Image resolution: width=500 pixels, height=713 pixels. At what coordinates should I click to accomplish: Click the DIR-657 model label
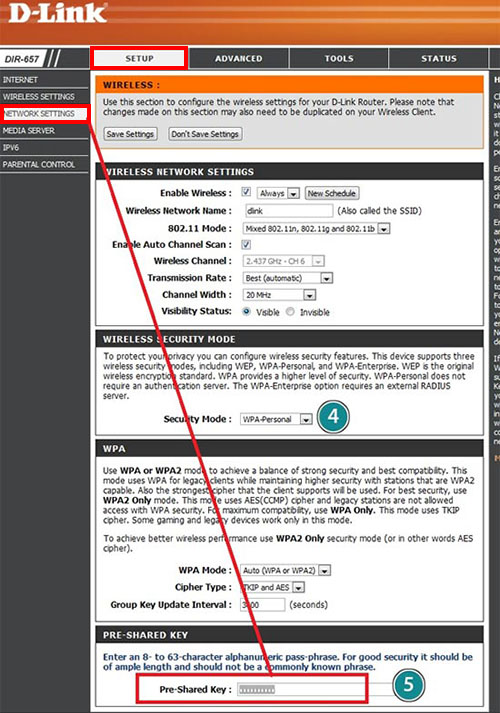(x=22, y=59)
